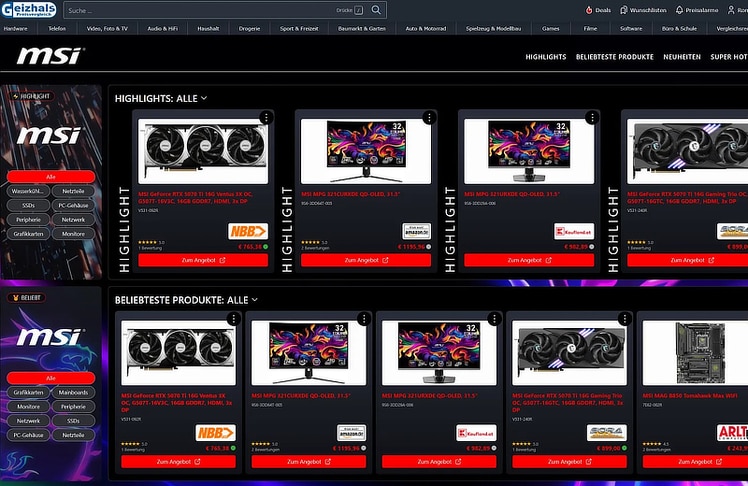Expand the Highlights: Alle dropdown

pyautogui.click(x=161, y=98)
